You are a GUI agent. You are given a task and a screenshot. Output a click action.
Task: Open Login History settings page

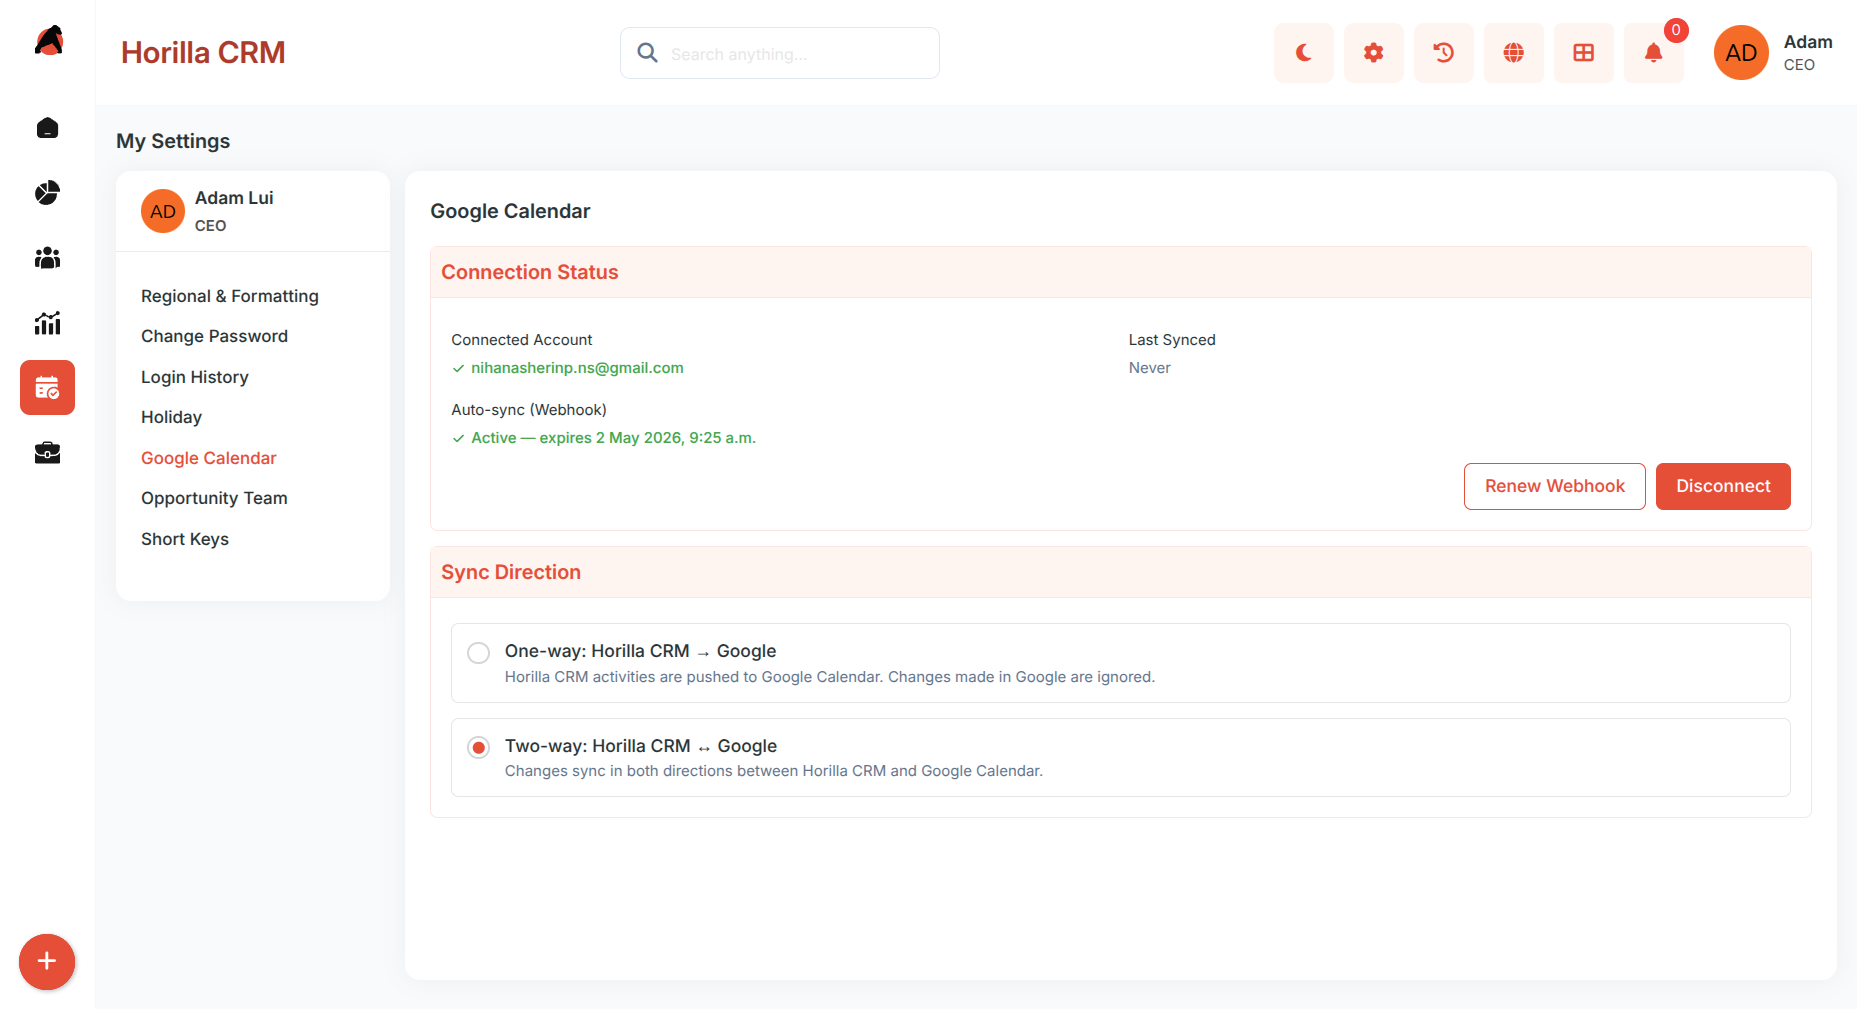coord(195,377)
